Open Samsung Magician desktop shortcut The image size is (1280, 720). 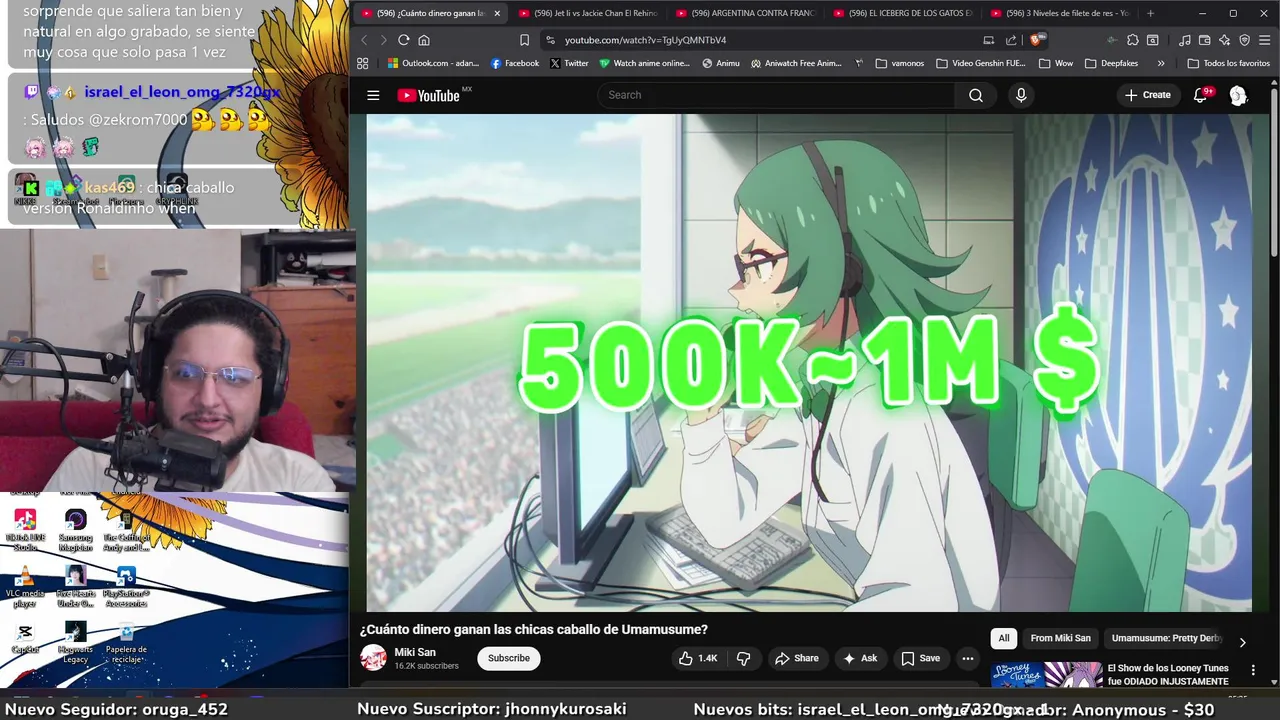tap(76, 530)
